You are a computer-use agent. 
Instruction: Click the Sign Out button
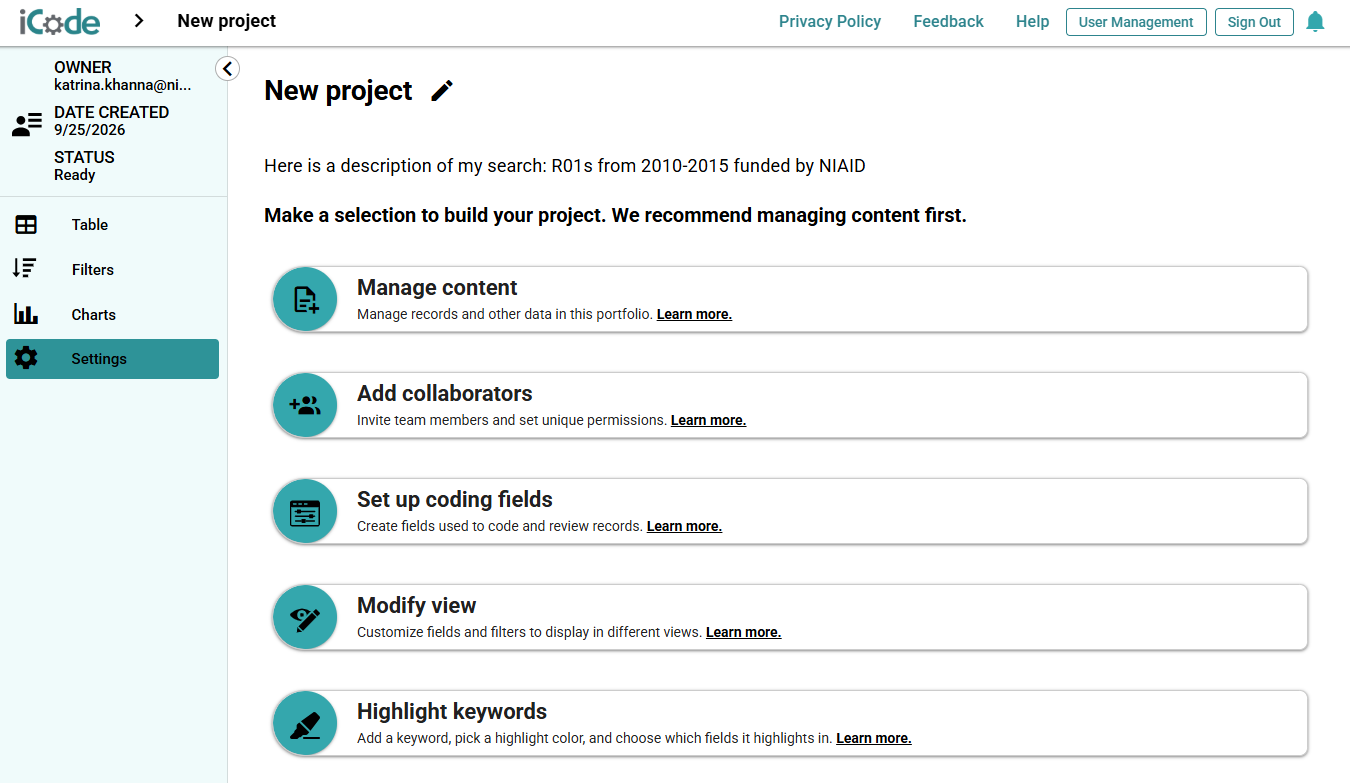[1255, 22]
